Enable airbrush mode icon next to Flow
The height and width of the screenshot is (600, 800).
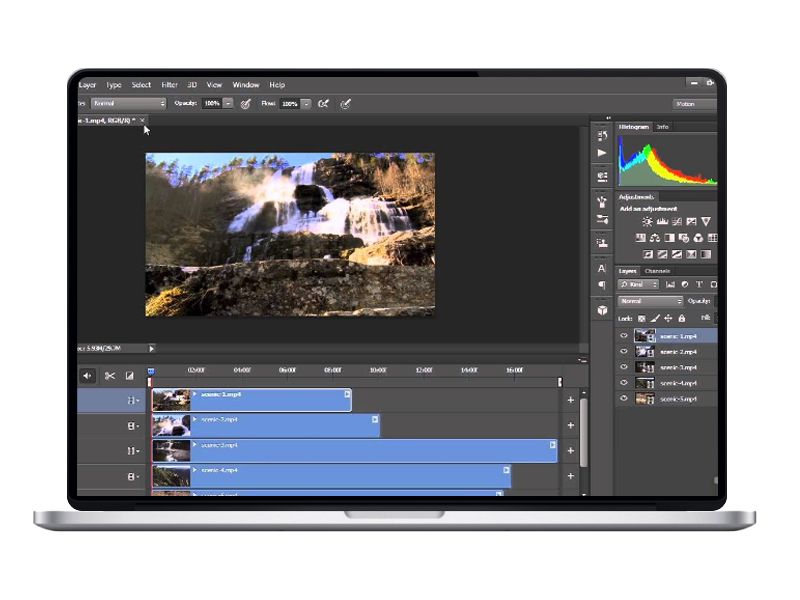tap(323, 103)
